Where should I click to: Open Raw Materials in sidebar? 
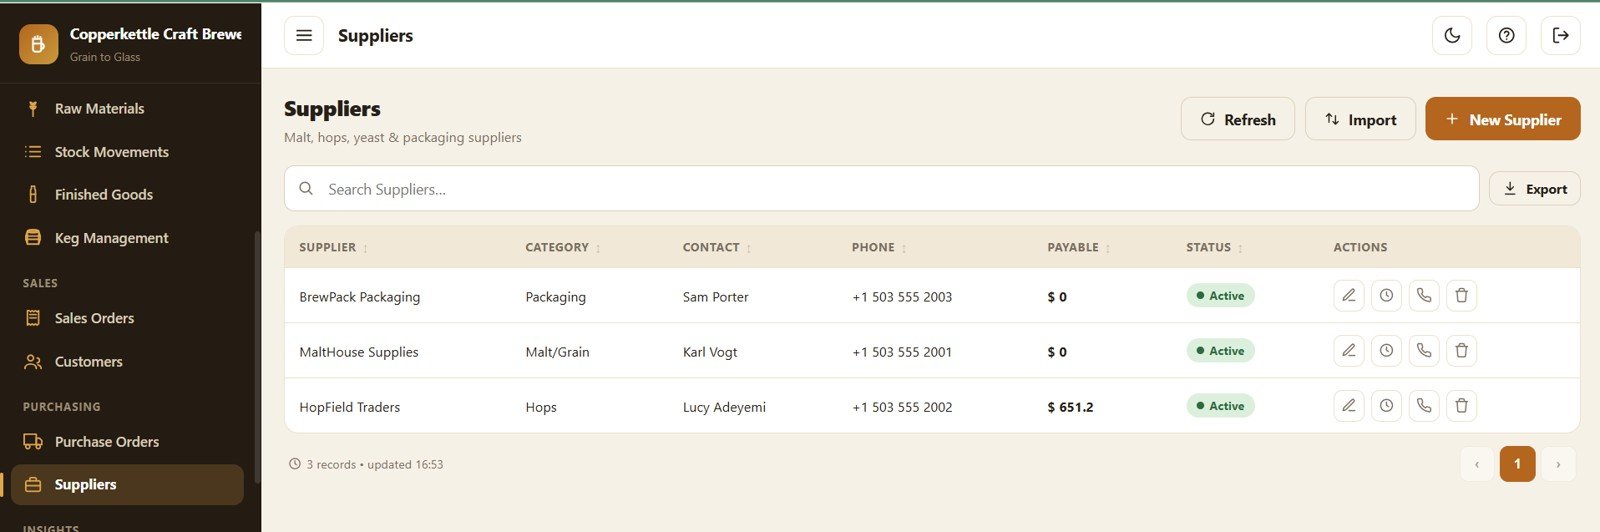pyautogui.click(x=127, y=109)
